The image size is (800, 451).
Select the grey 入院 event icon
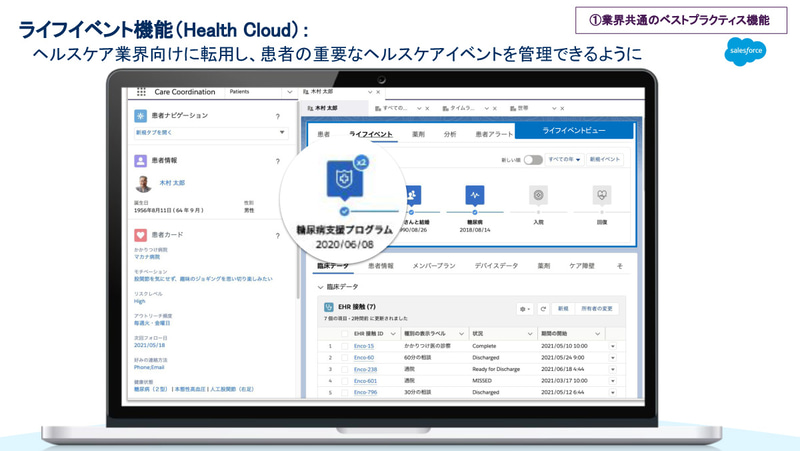538,194
